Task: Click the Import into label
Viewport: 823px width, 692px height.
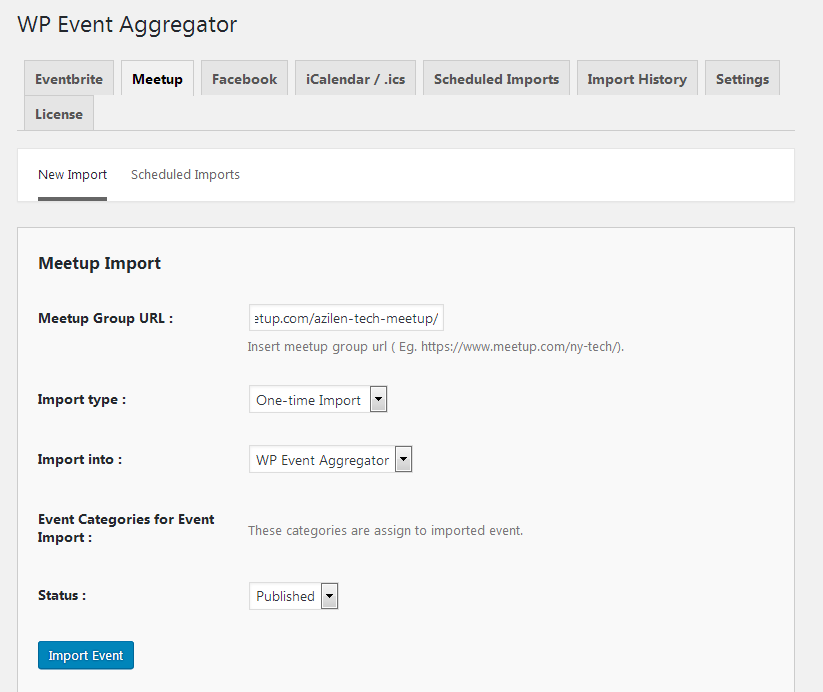Action: coord(80,459)
